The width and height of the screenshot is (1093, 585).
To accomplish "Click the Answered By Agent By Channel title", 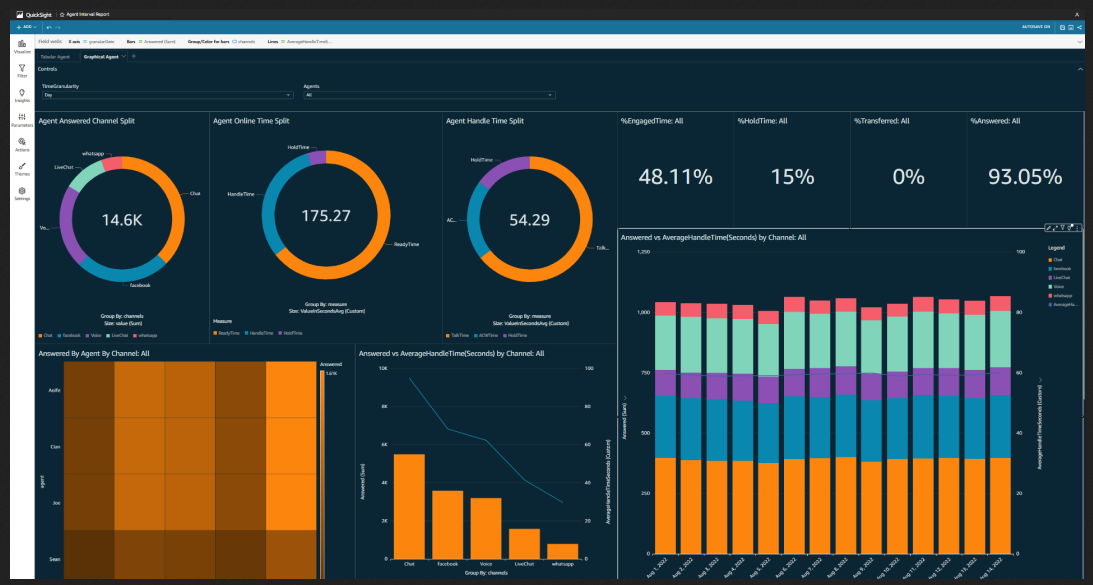I will point(94,354).
